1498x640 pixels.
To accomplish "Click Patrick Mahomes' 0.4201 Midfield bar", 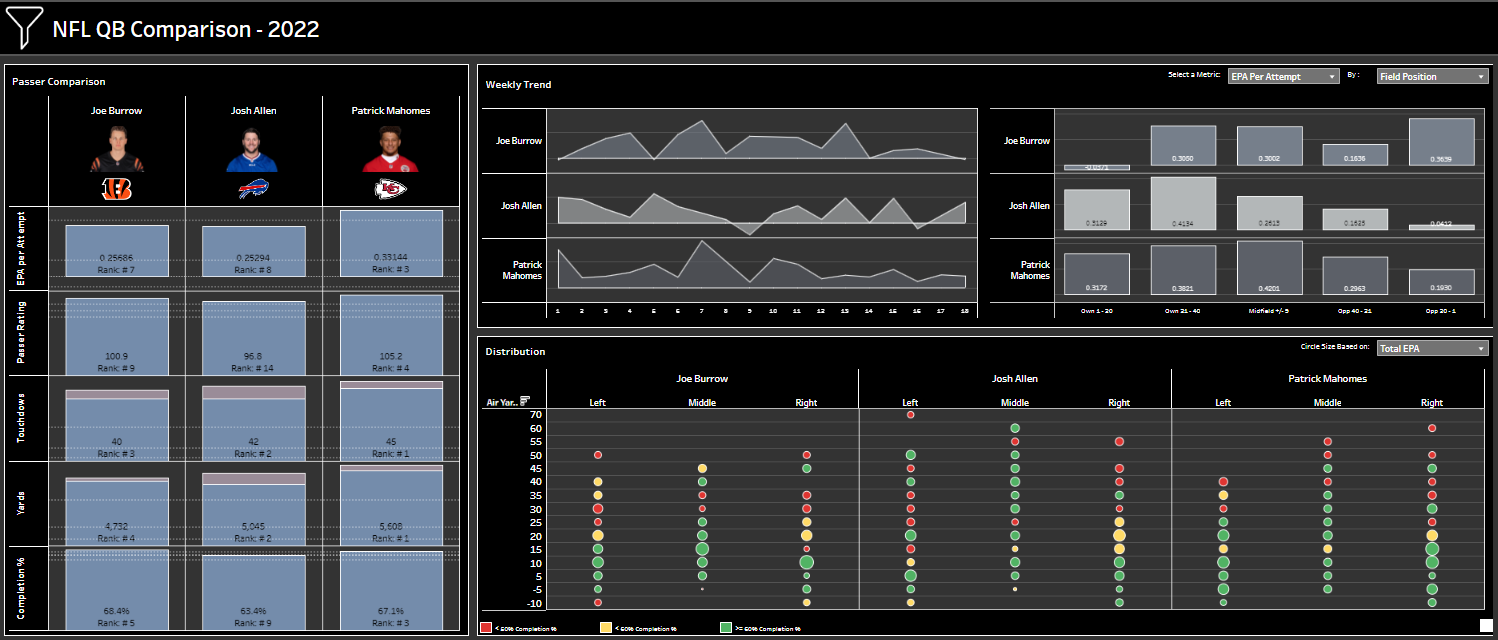I will [1269, 268].
